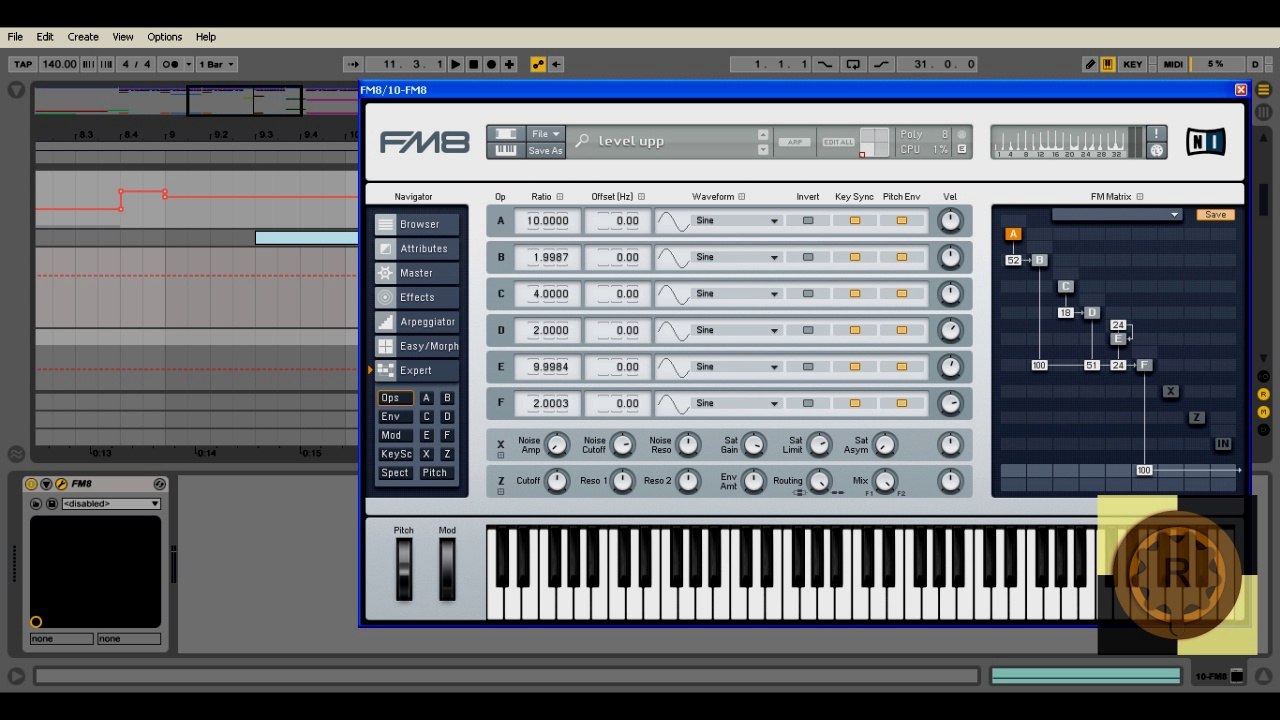The height and width of the screenshot is (720, 1280).
Task: Open the Attributes page in Navigator
Action: pyautogui.click(x=417, y=249)
